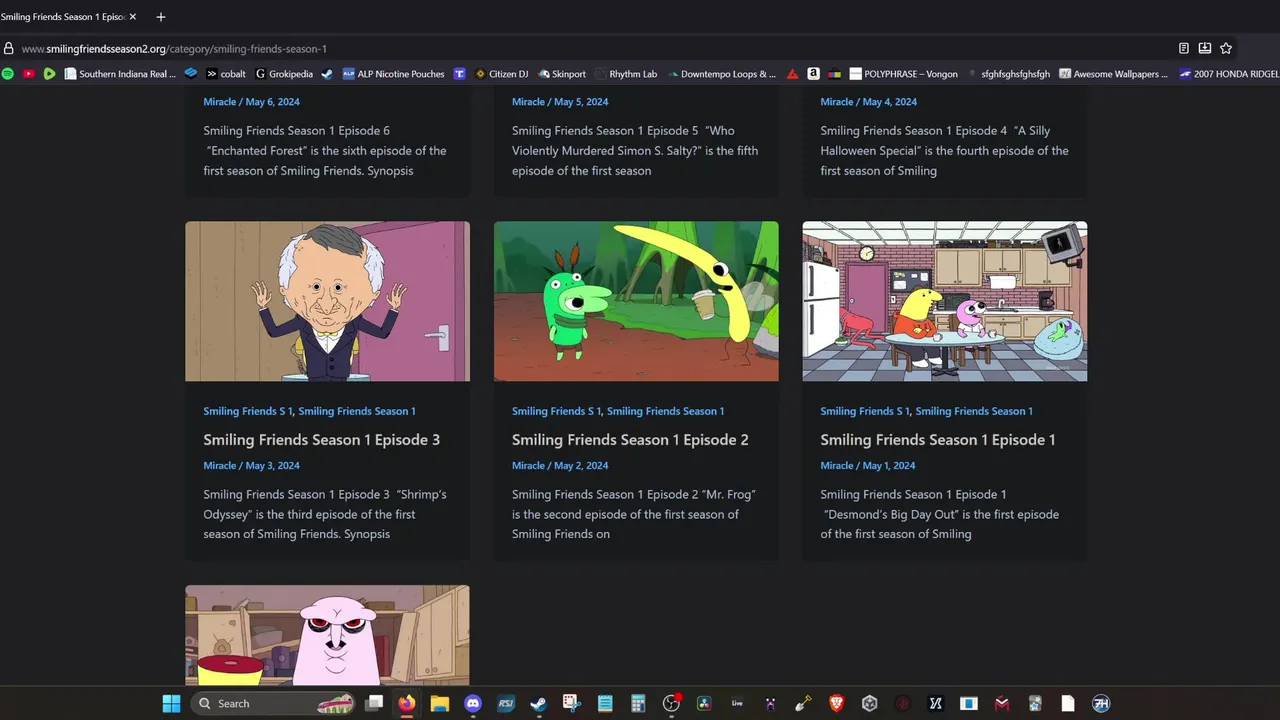The width and height of the screenshot is (1280, 720).
Task: Open a new browser tab with plus
Action: pos(160,17)
